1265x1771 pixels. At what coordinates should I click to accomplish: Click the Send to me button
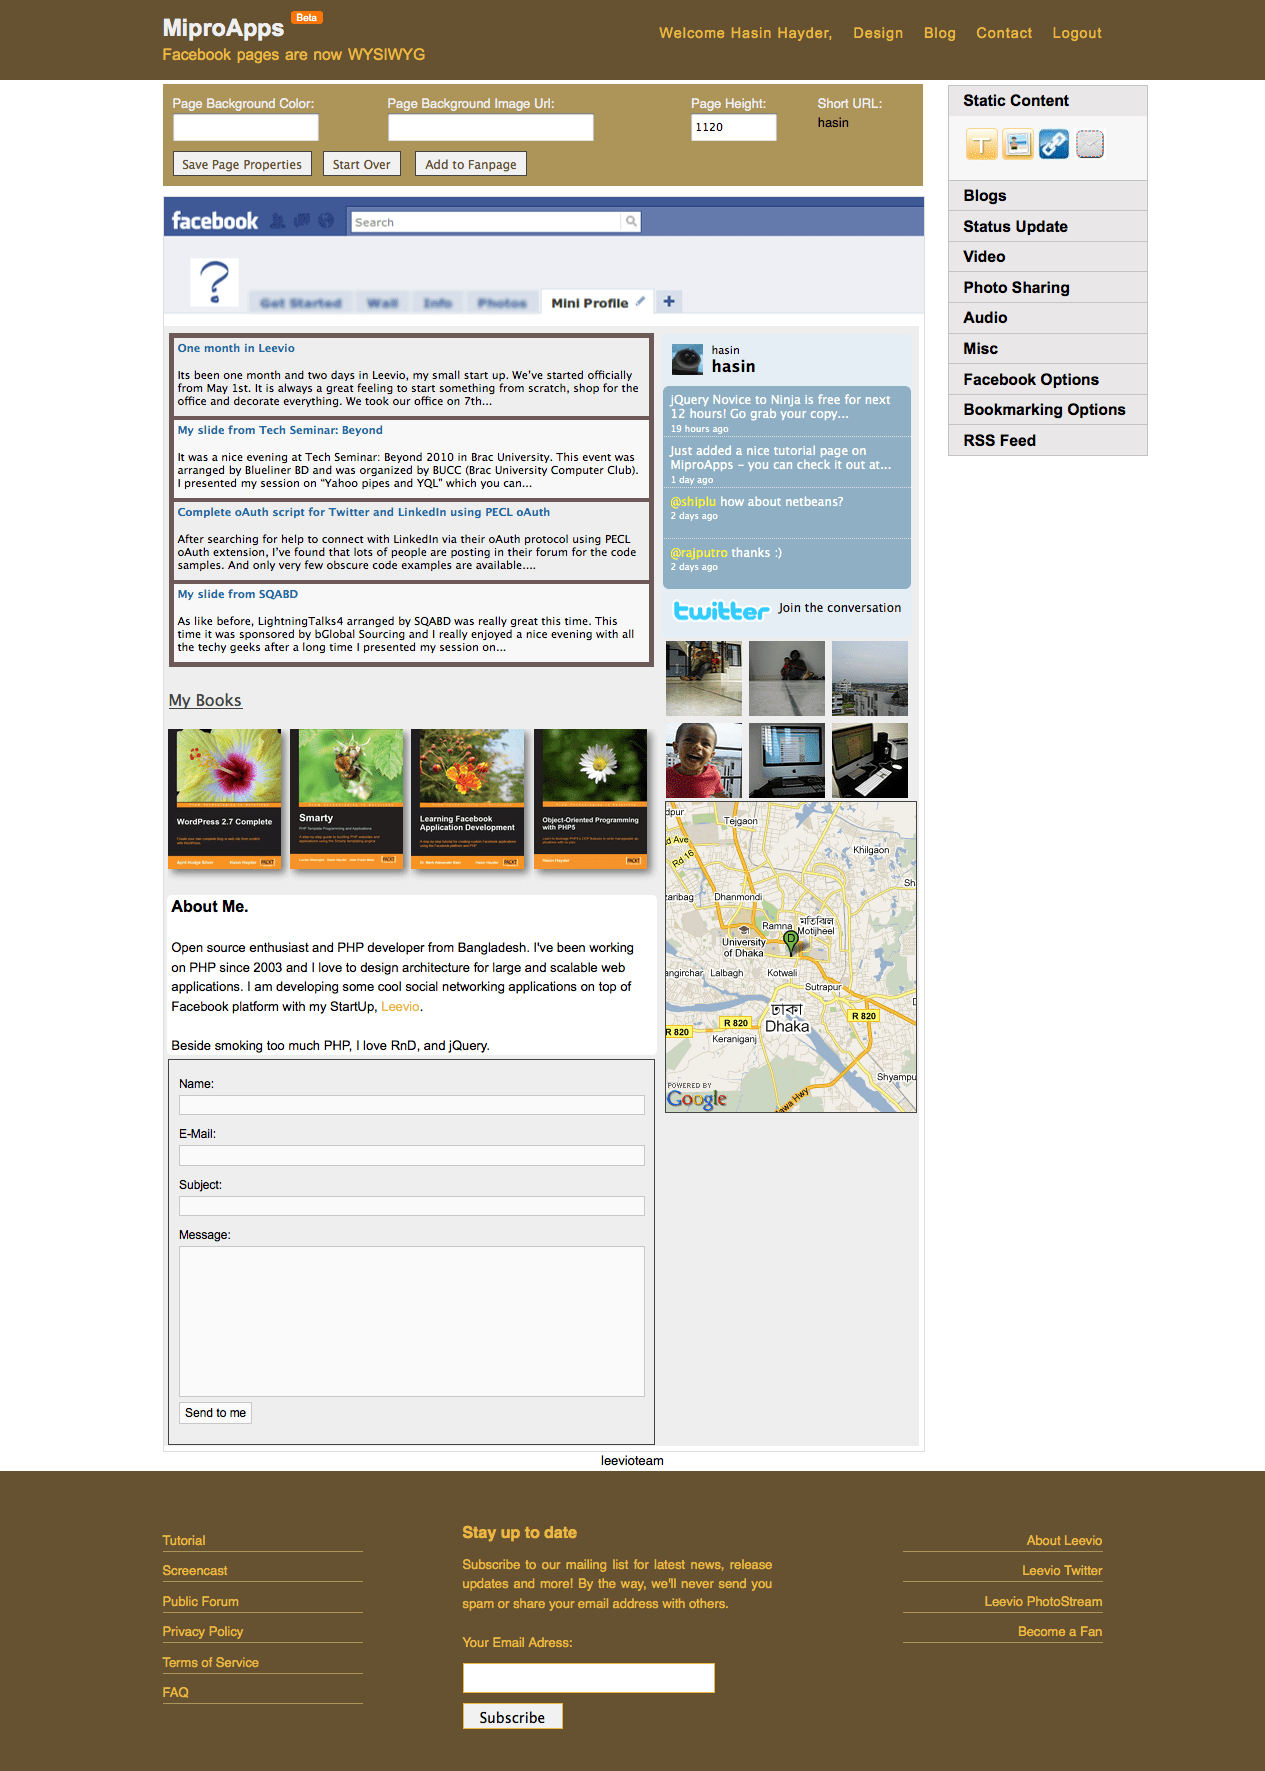[215, 1413]
